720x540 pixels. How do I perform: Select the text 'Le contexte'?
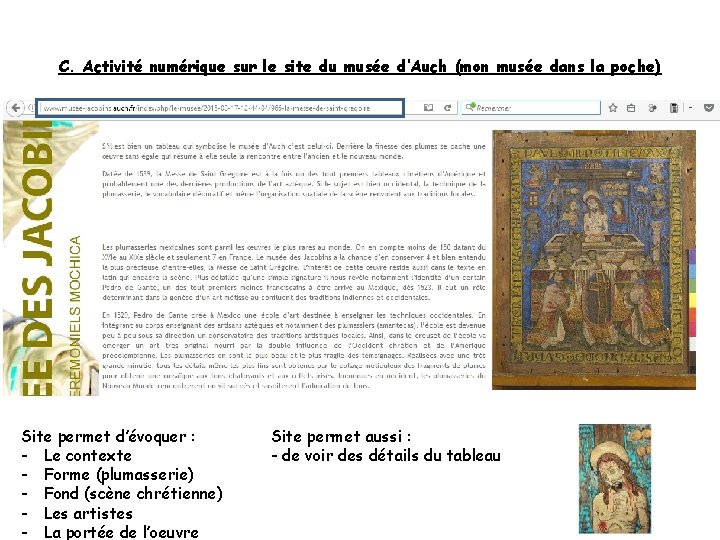[x=88, y=456]
